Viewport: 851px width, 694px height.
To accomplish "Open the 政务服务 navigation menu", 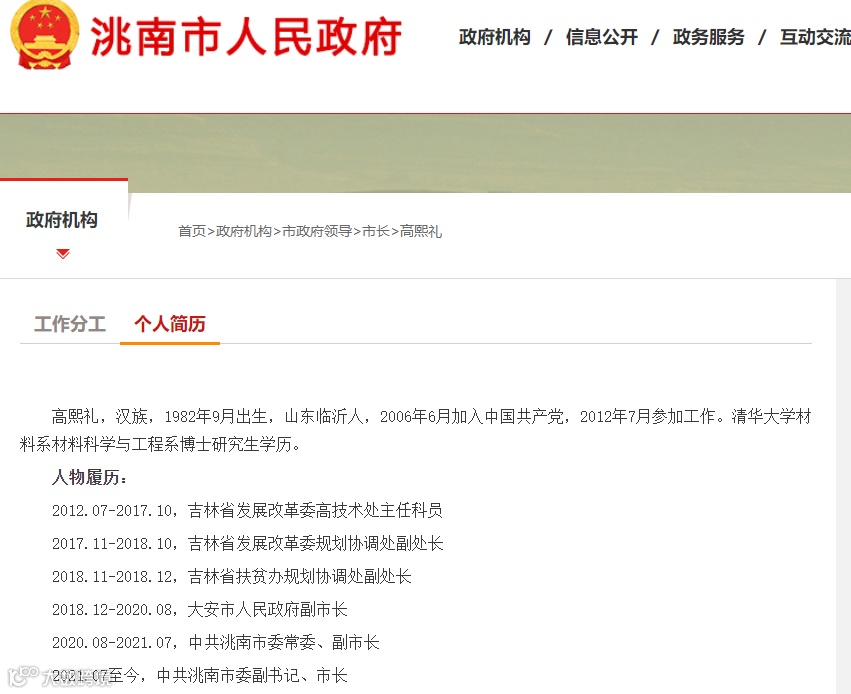I will click(x=708, y=37).
